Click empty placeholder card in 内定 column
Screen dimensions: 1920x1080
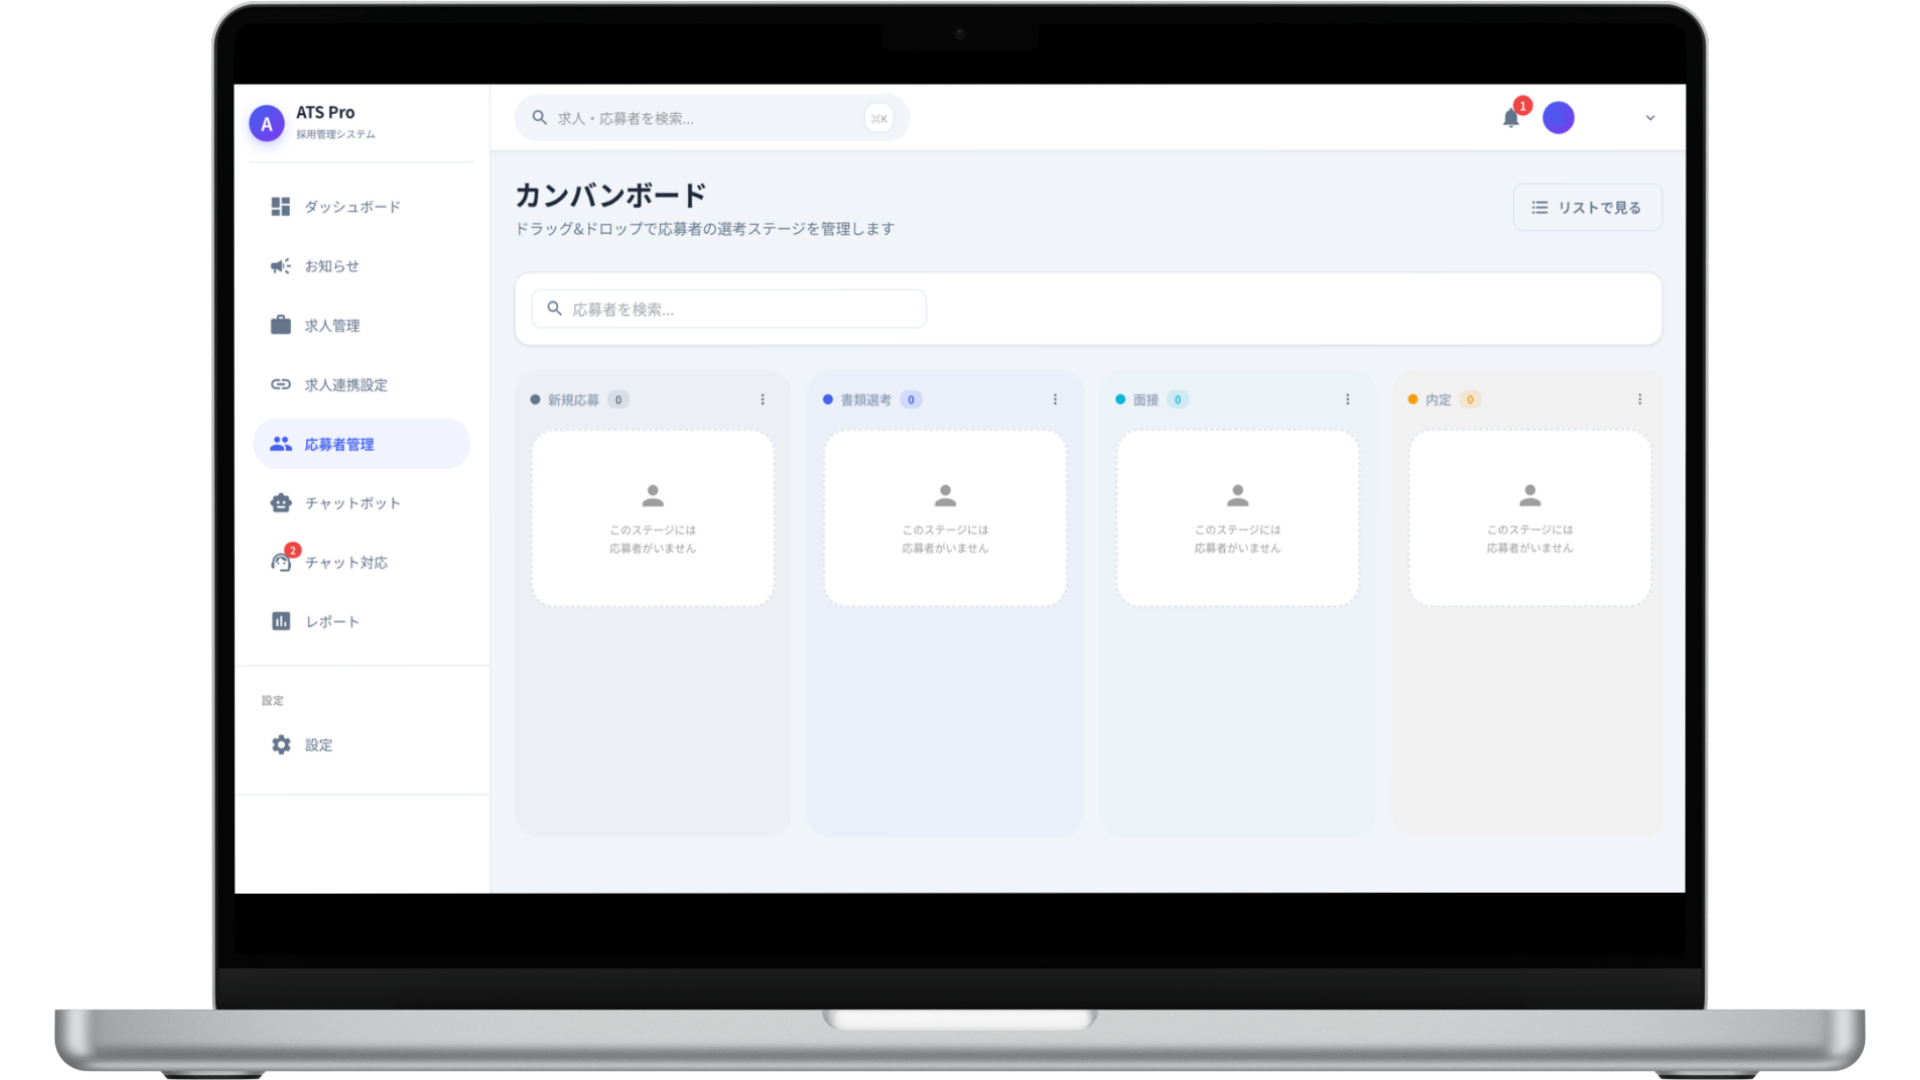coord(1530,518)
